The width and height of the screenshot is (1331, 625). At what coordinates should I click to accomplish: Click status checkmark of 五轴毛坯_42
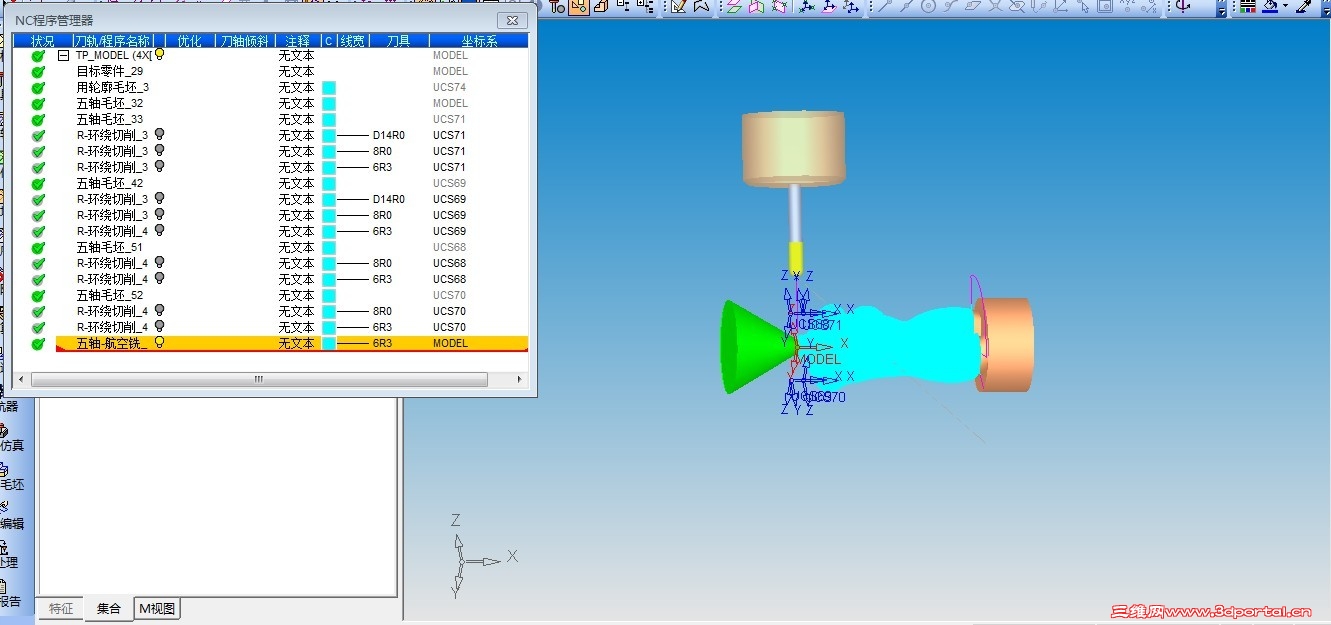tap(39, 184)
